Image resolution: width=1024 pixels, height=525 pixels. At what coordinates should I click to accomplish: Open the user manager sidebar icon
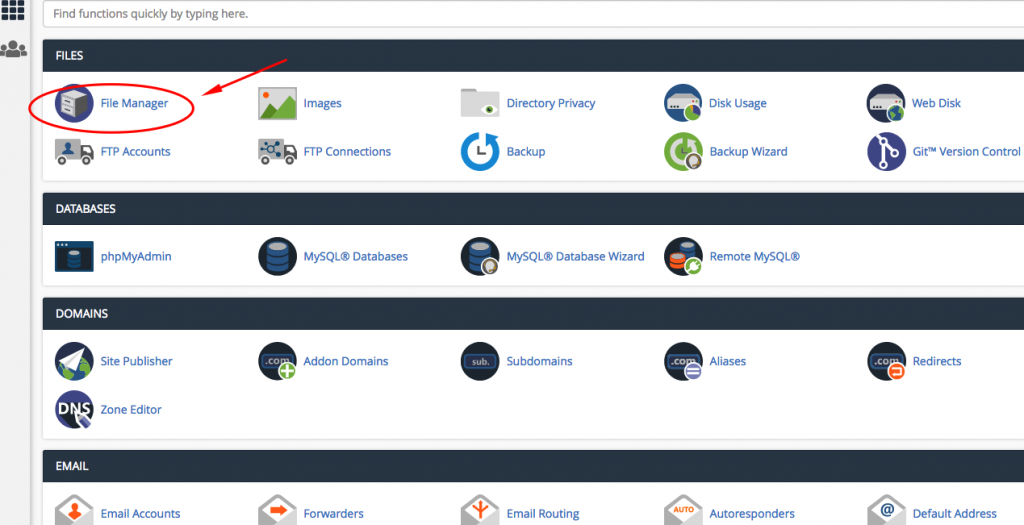(13, 50)
